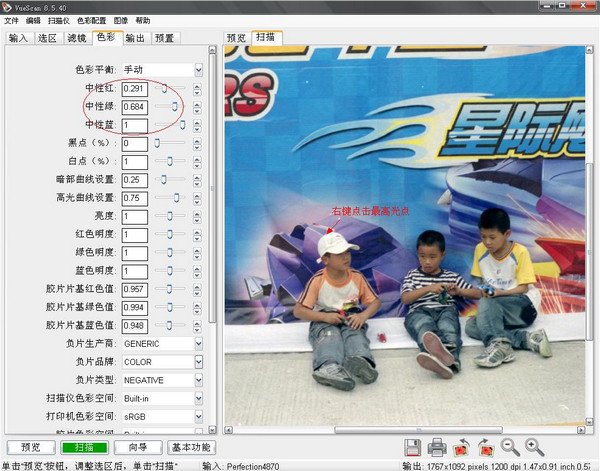Switch to the 预览 tab
The image size is (600, 471).
click(x=236, y=38)
